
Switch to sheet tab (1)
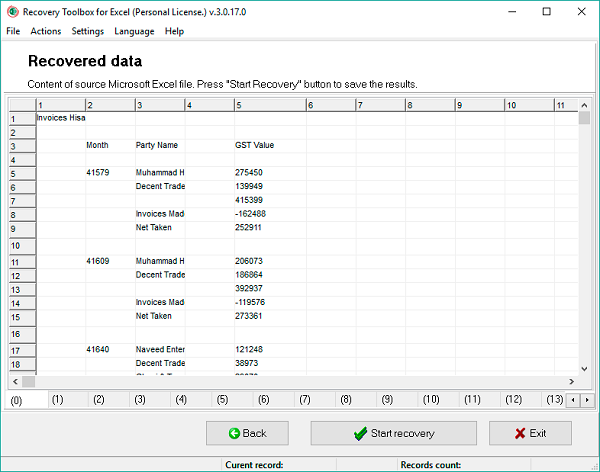[58, 400]
